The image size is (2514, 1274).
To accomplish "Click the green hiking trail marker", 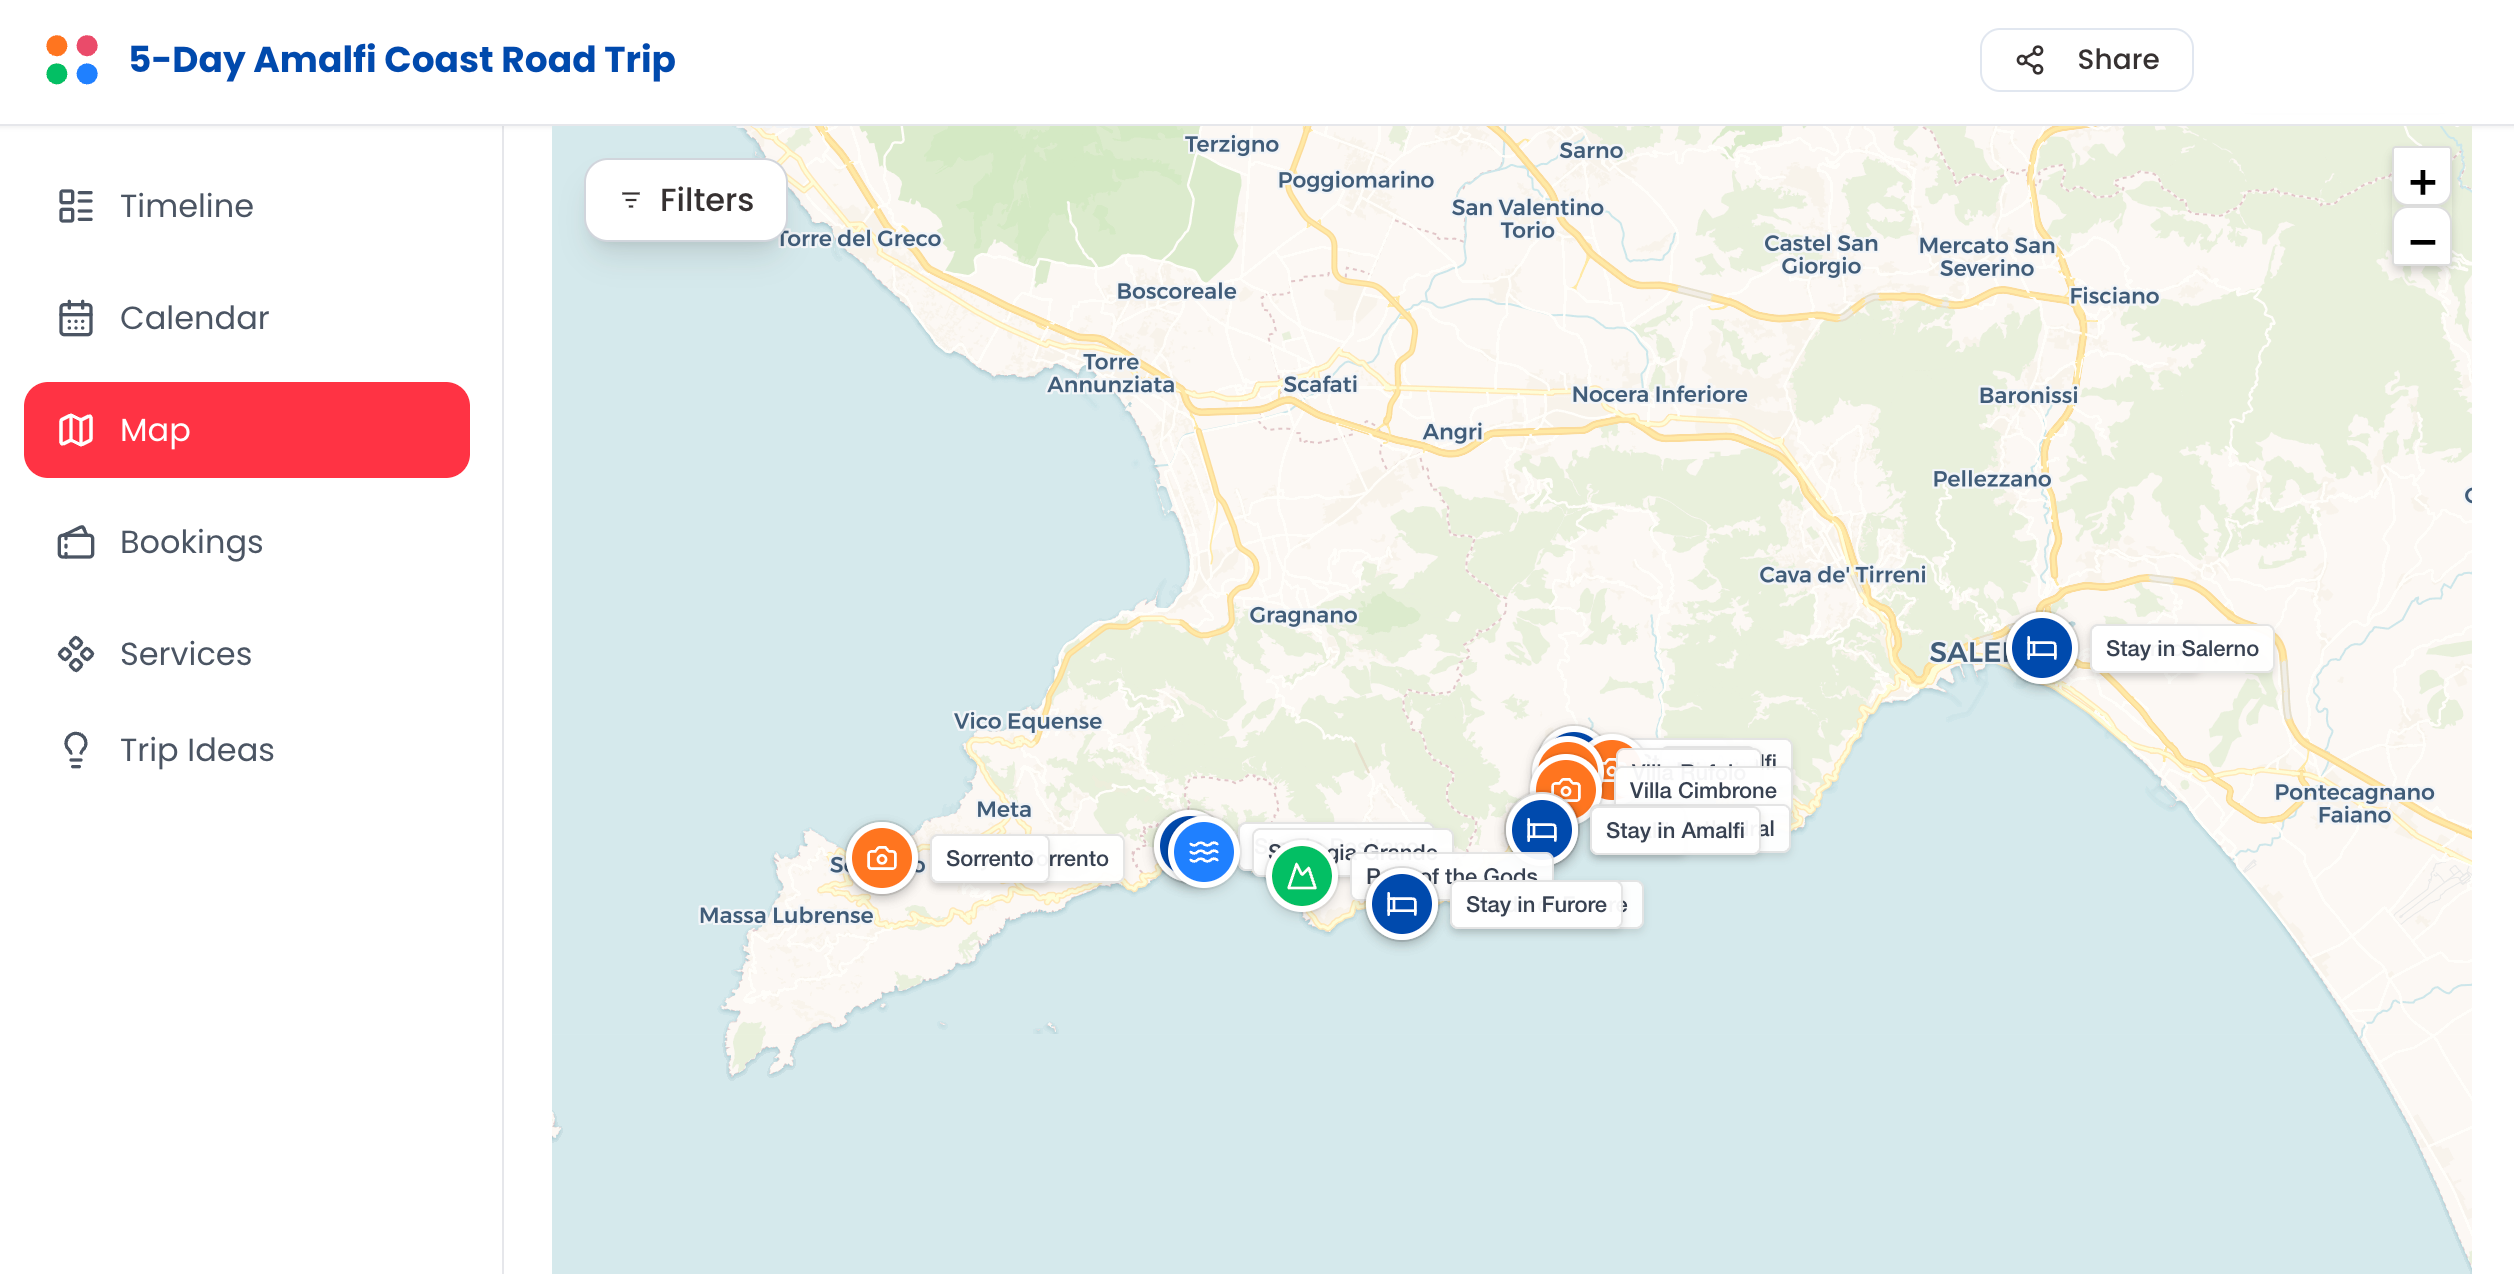I will point(1301,876).
